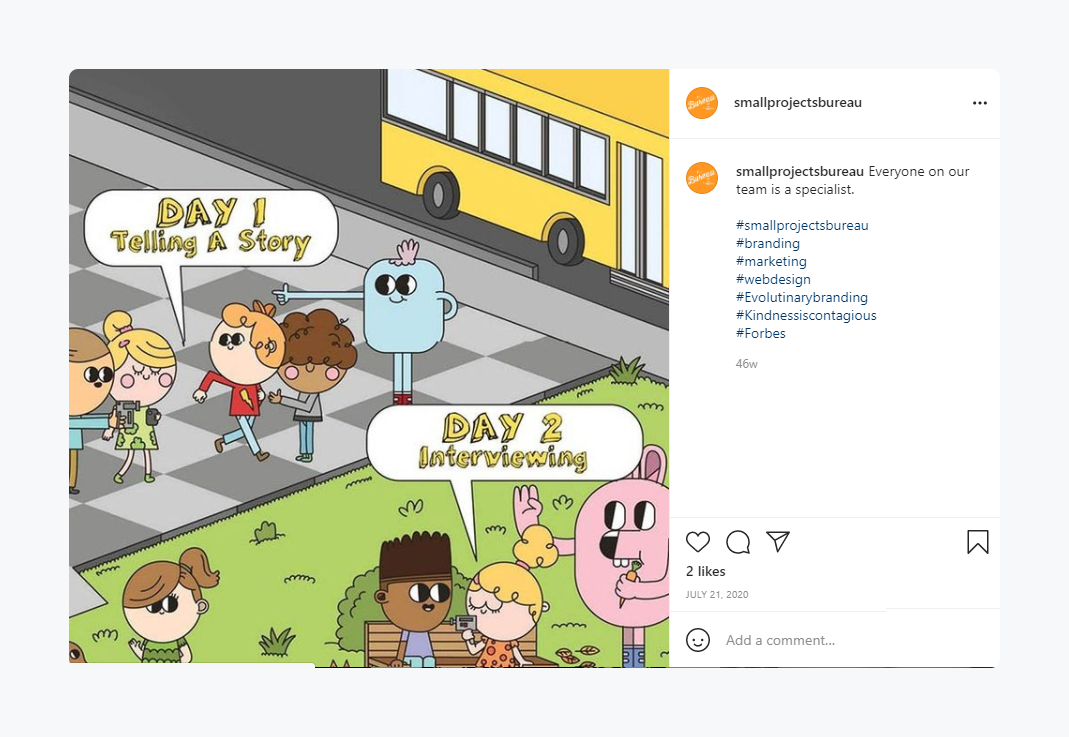Like the post with the heart icon
This screenshot has width=1069, height=737.
[698, 542]
